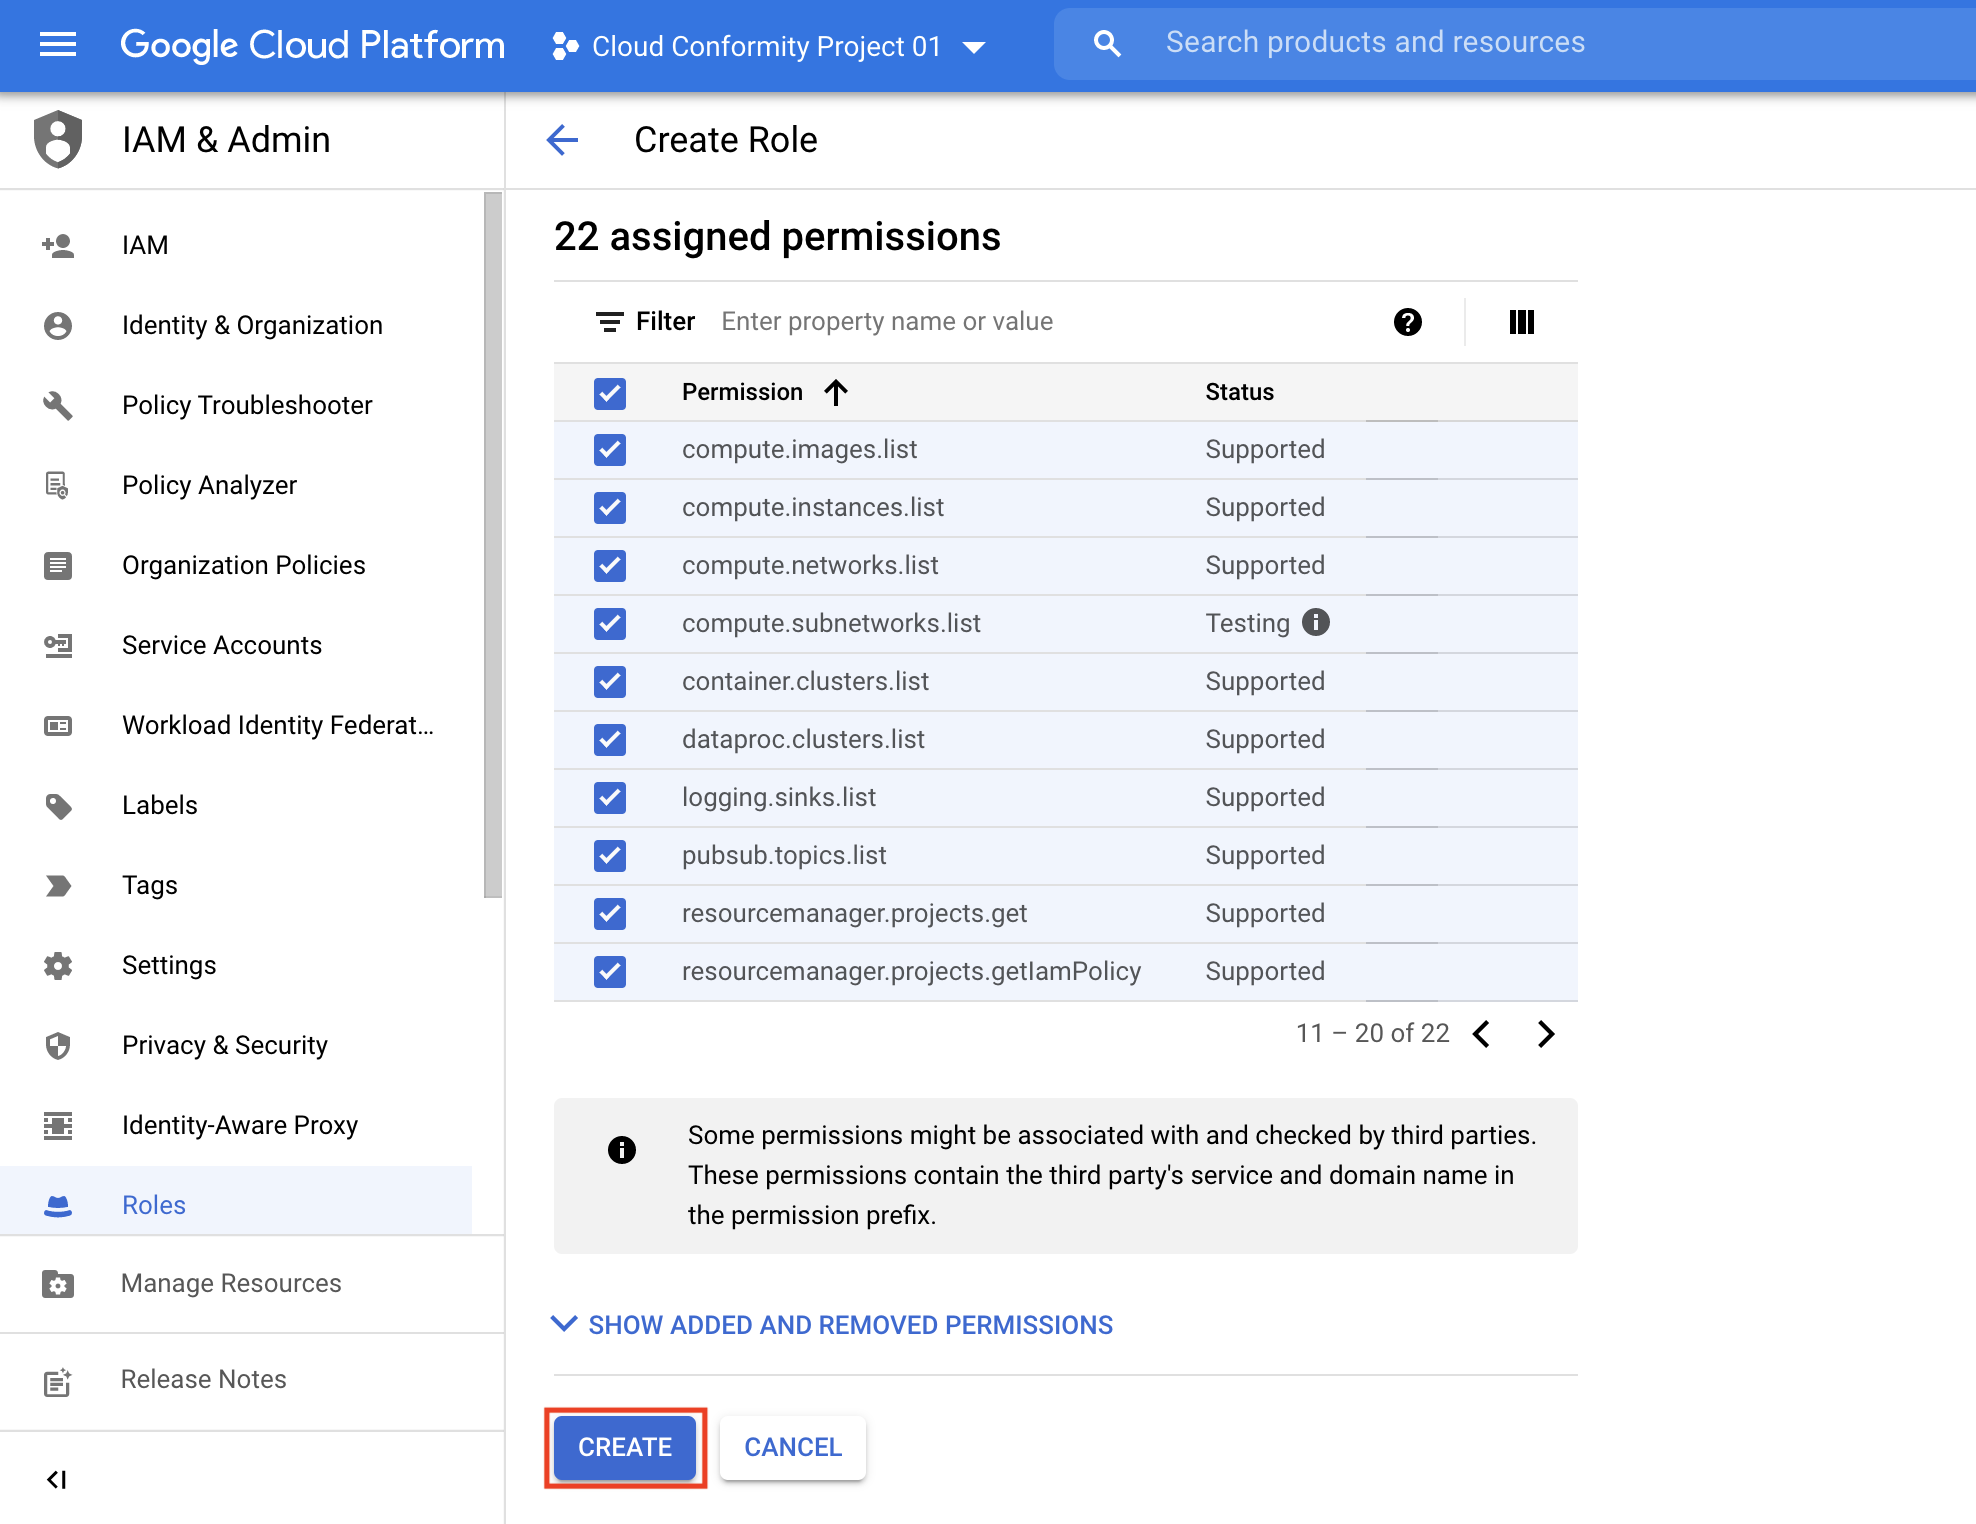Select Roles in the sidebar
This screenshot has height=1524, width=1976.
[x=153, y=1205]
